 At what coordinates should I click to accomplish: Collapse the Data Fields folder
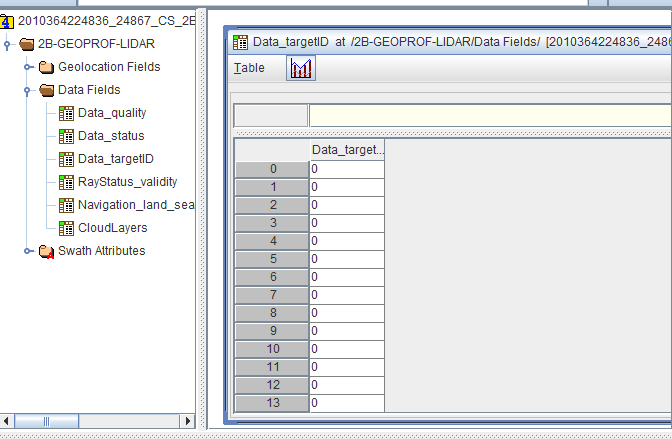click(28, 90)
